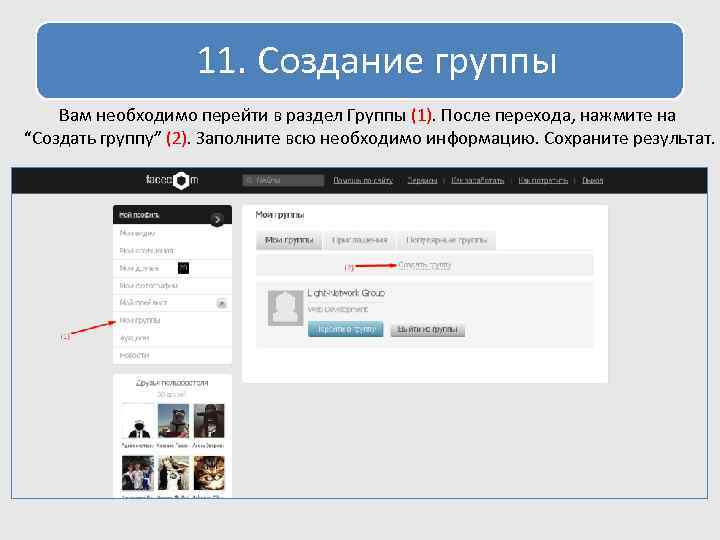The height and width of the screenshot is (540, 720).
Task: Click the bottom-row middle friend photo
Action: (x=173, y=473)
